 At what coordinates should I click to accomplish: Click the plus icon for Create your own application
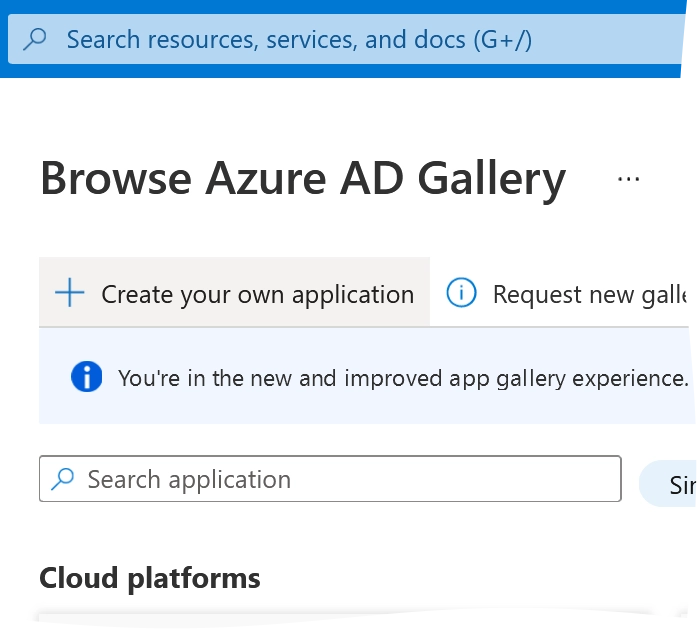point(69,293)
